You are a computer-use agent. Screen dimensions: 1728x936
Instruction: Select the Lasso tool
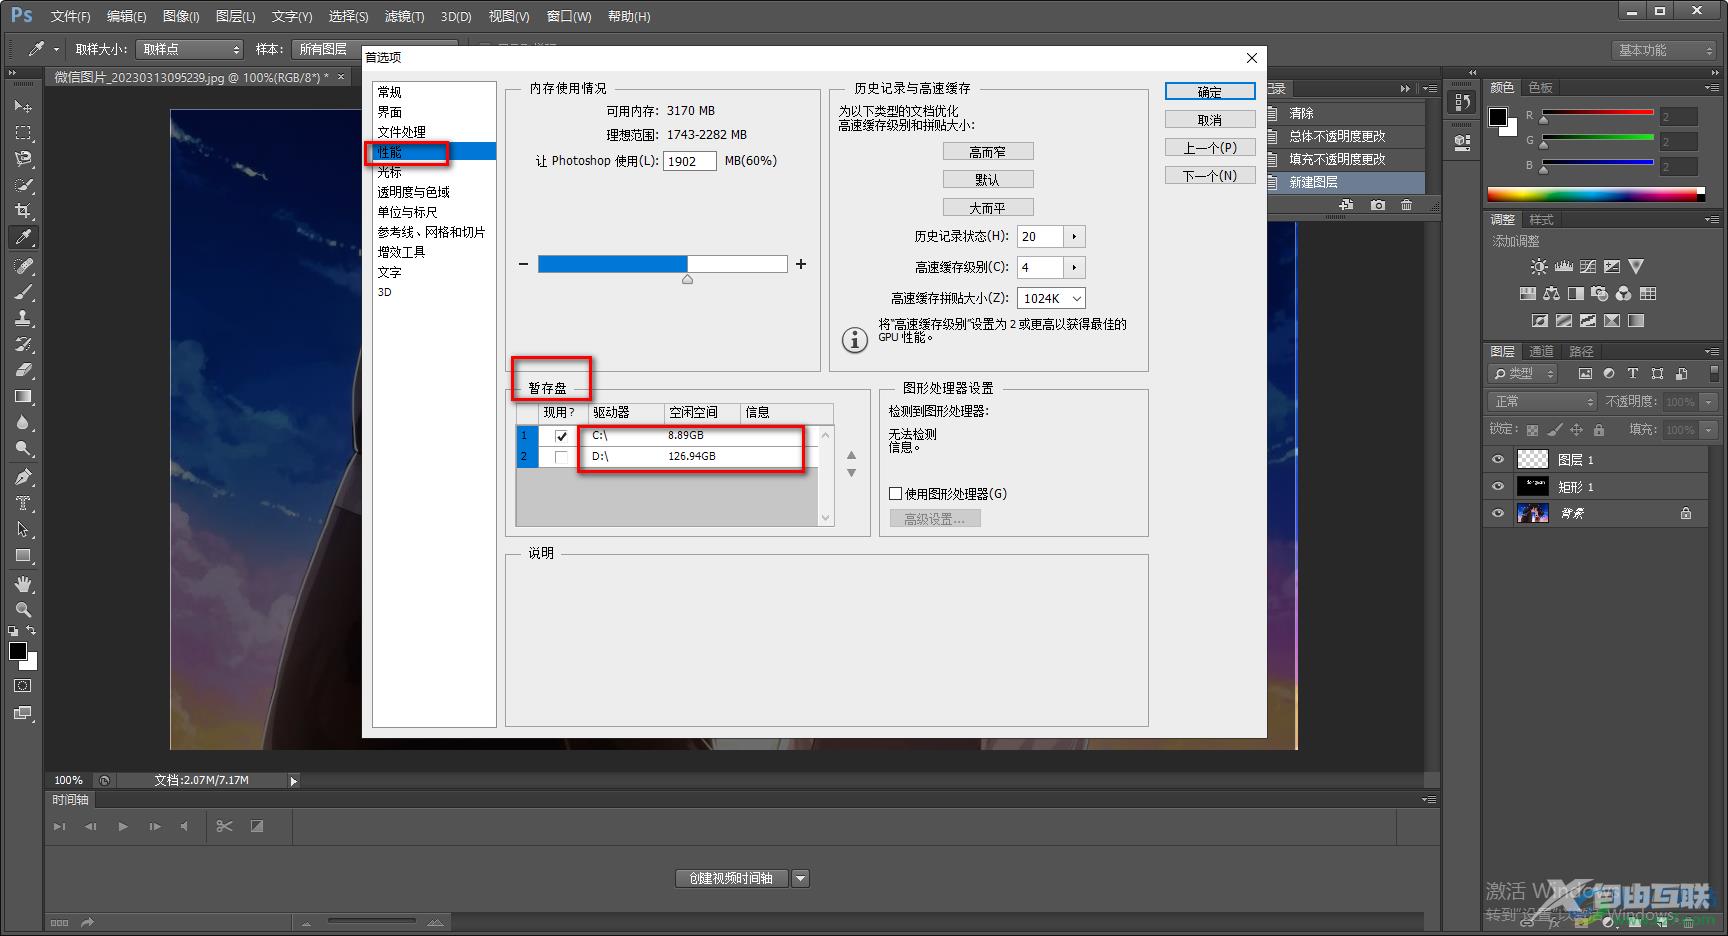(22, 158)
